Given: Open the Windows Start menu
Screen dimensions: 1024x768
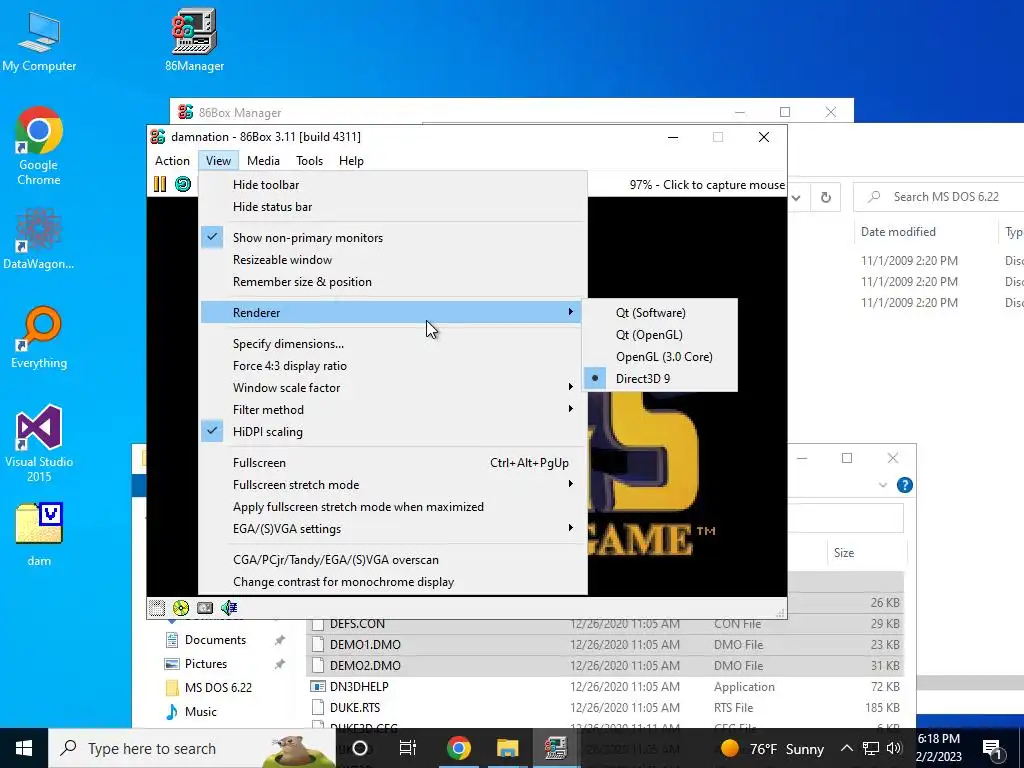Looking at the screenshot, I should [24, 748].
